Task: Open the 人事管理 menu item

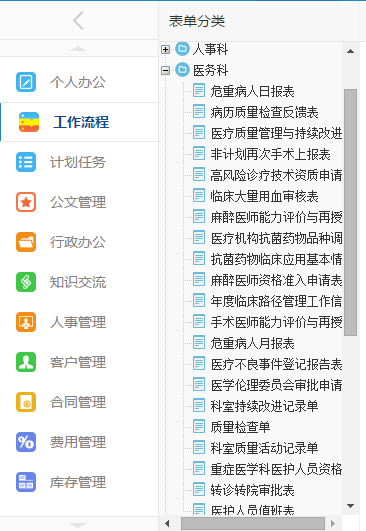Action: coord(79,322)
